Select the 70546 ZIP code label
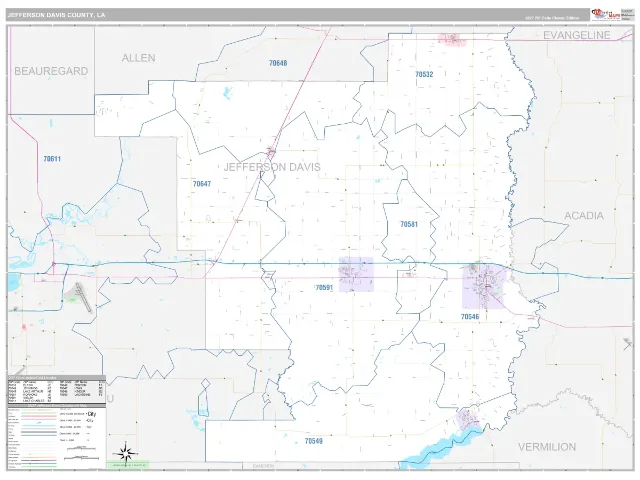 470,316
